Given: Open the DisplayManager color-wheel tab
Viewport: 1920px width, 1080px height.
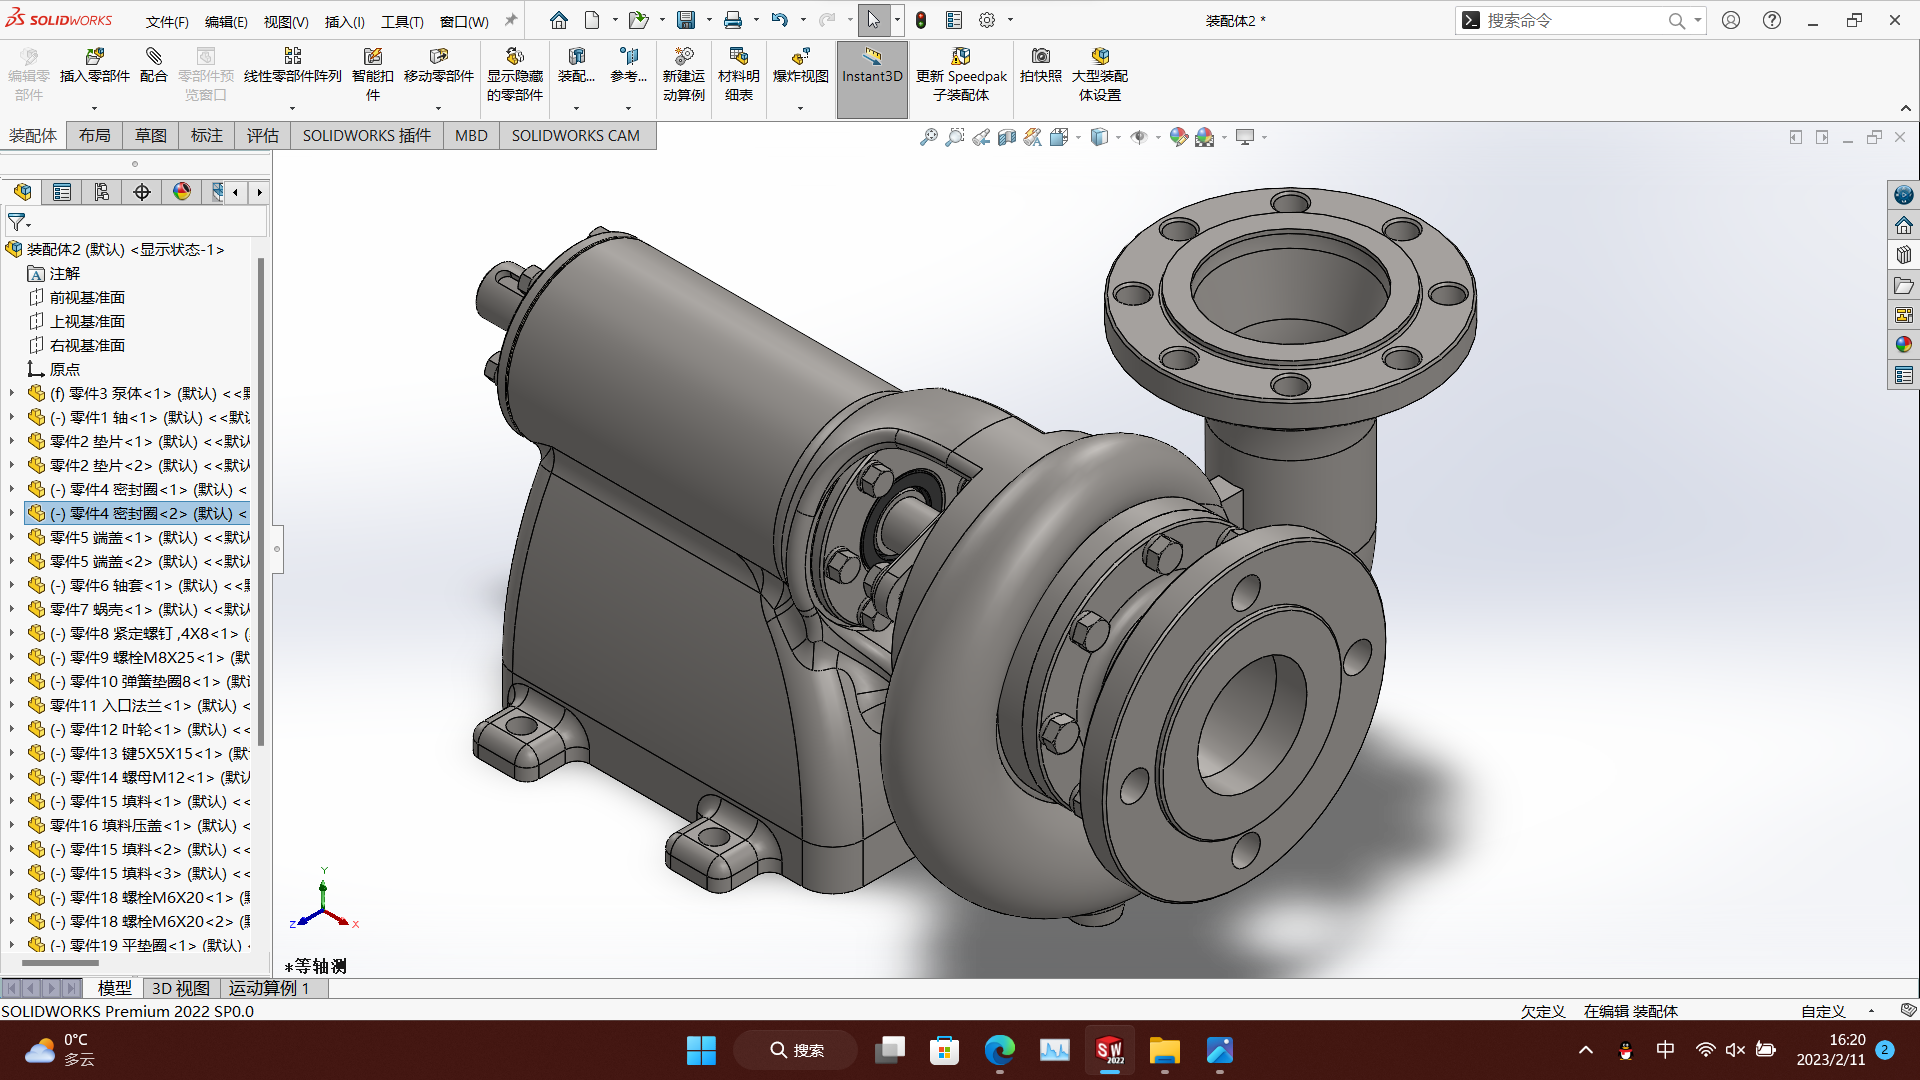Looking at the screenshot, I should (x=182, y=192).
